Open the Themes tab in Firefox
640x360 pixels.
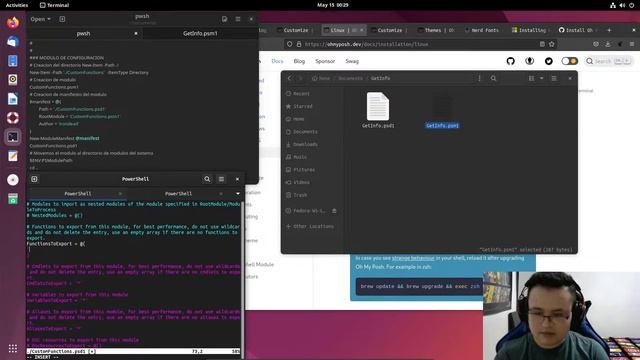point(436,30)
